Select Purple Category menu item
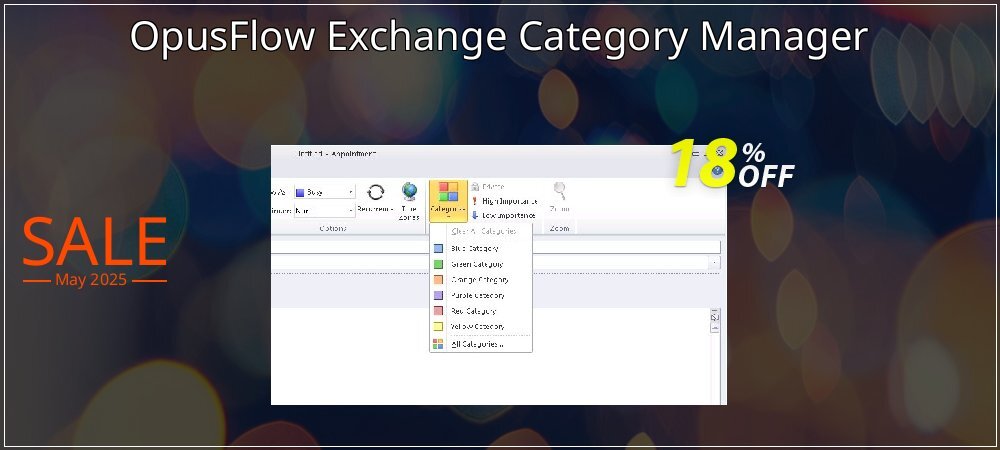Screen dimensions: 1000x450 (x=481, y=295)
